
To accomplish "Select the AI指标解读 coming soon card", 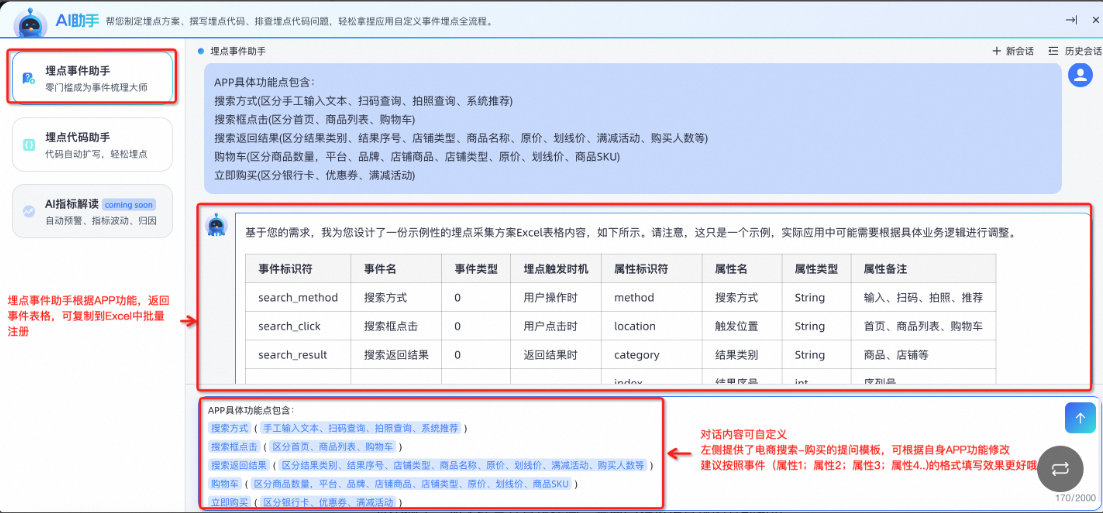I will pos(92,211).
